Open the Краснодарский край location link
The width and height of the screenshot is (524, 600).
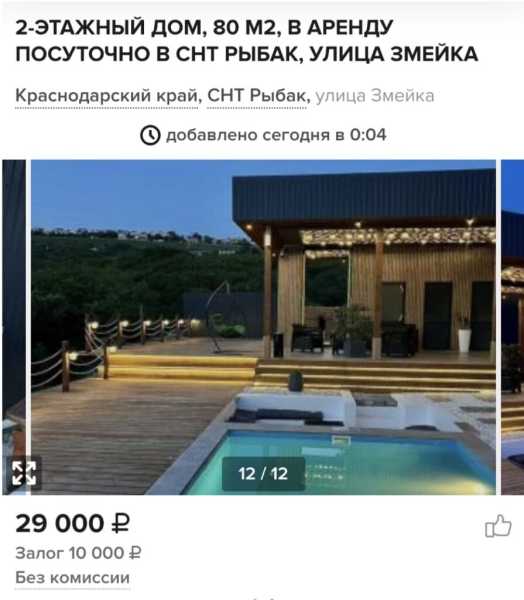pos(106,96)
